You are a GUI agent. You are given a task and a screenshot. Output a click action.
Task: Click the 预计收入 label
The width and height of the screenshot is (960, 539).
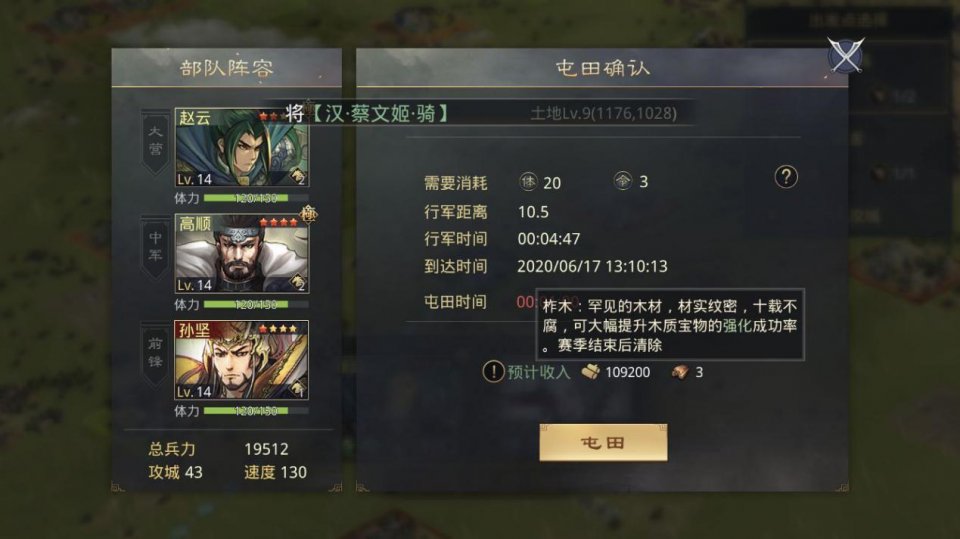(539, 372)
